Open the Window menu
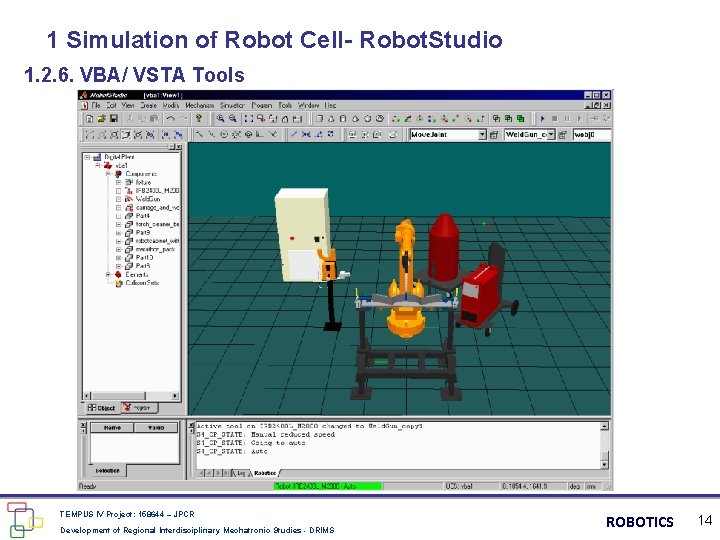Screen dimensions: 720x540 309,105
